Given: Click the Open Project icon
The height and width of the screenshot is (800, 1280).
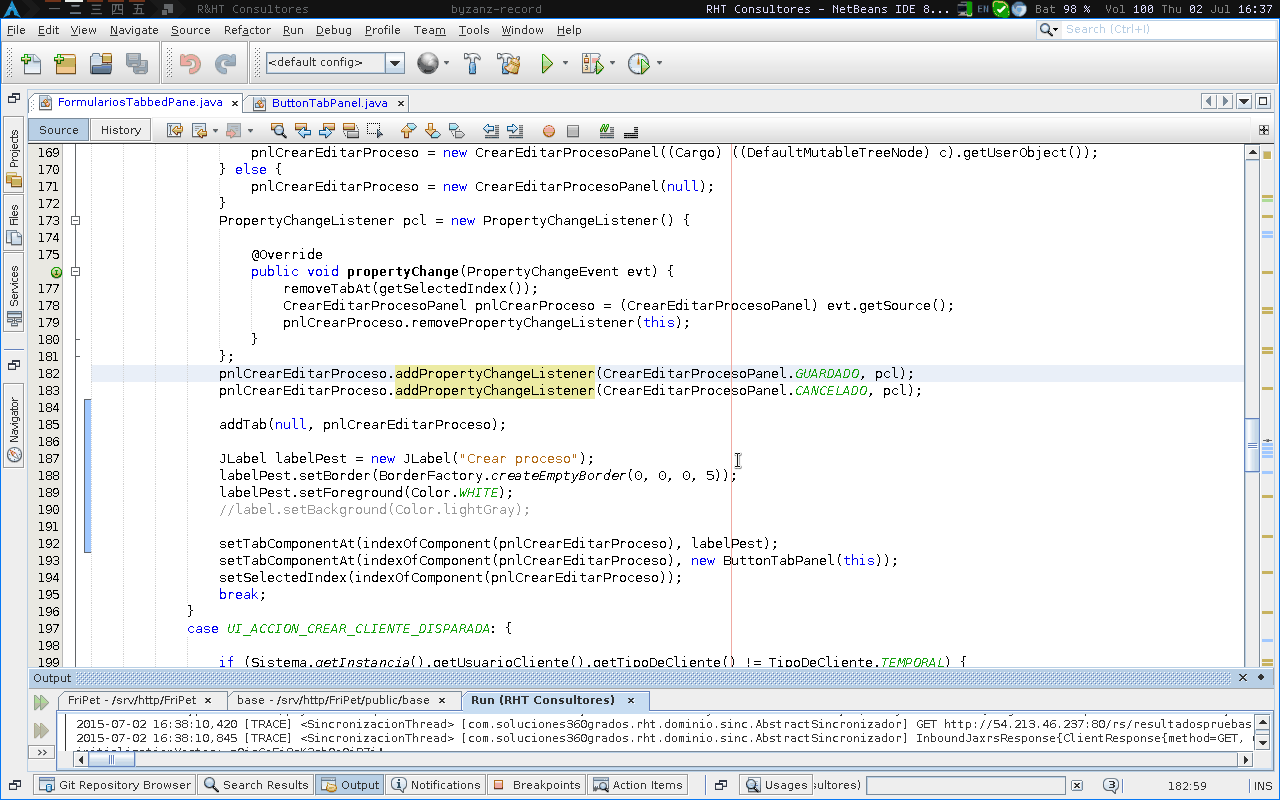Looking at the screenshot, I should coord(101,64).
